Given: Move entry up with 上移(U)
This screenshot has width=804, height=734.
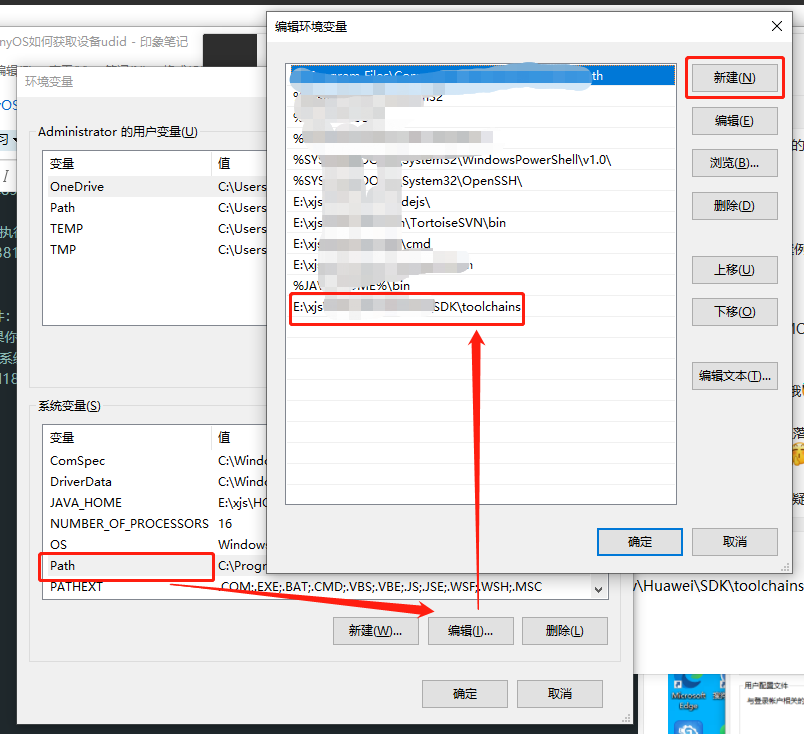Looking at the screenshot, I should click(x=734, y=270).
